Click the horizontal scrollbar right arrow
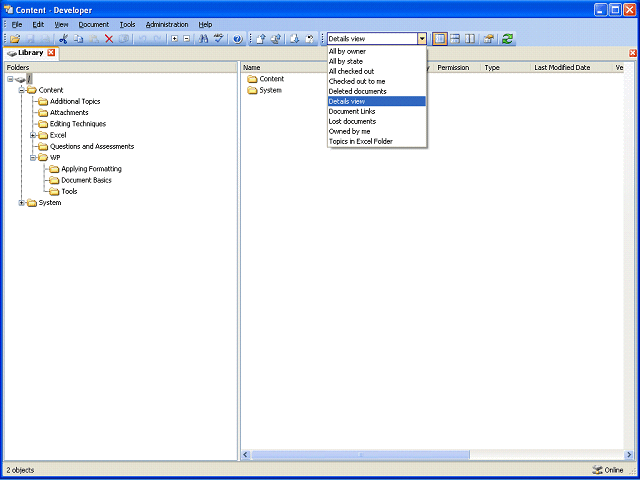The image size is (640, 480). [629, 454]
